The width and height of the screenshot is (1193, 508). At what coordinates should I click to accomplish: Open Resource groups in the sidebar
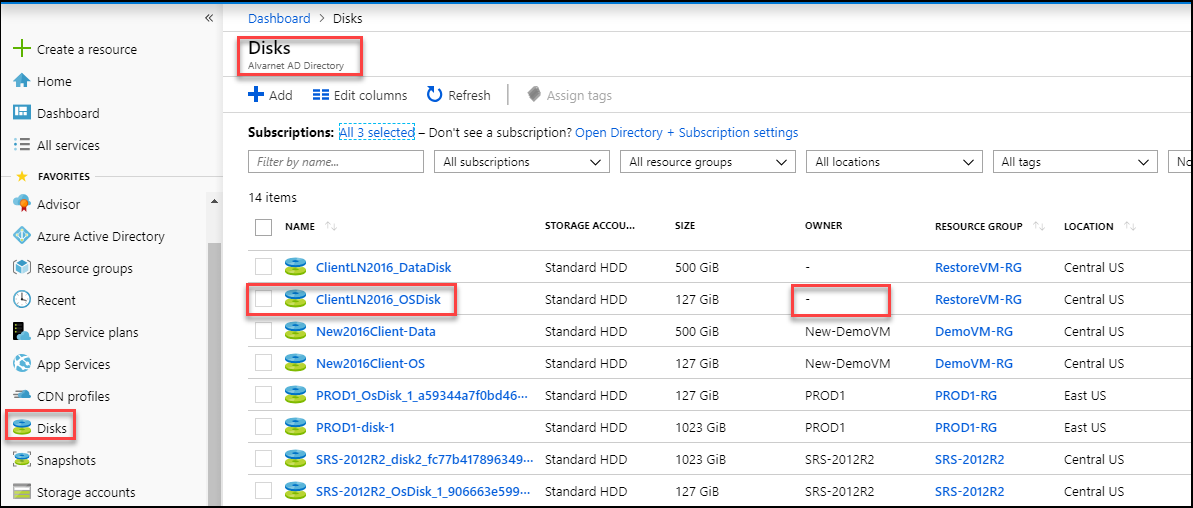point(85,268)
